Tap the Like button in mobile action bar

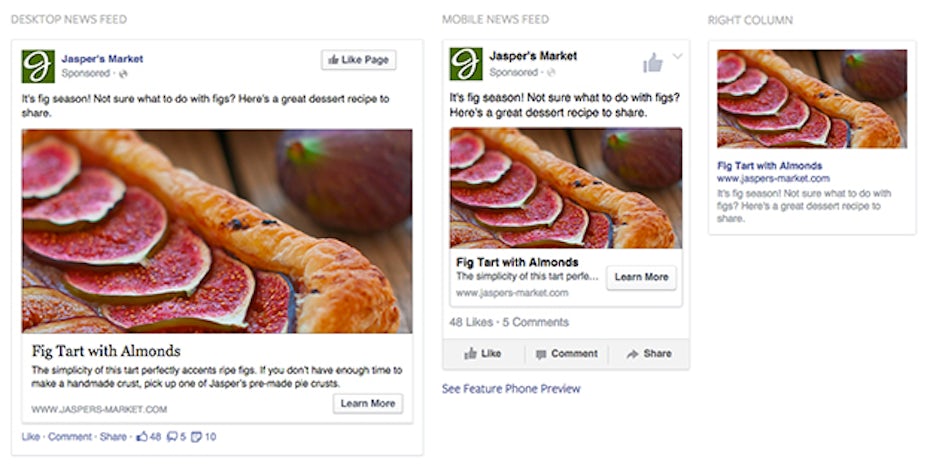pyautogui.click(x=483, y=353)
